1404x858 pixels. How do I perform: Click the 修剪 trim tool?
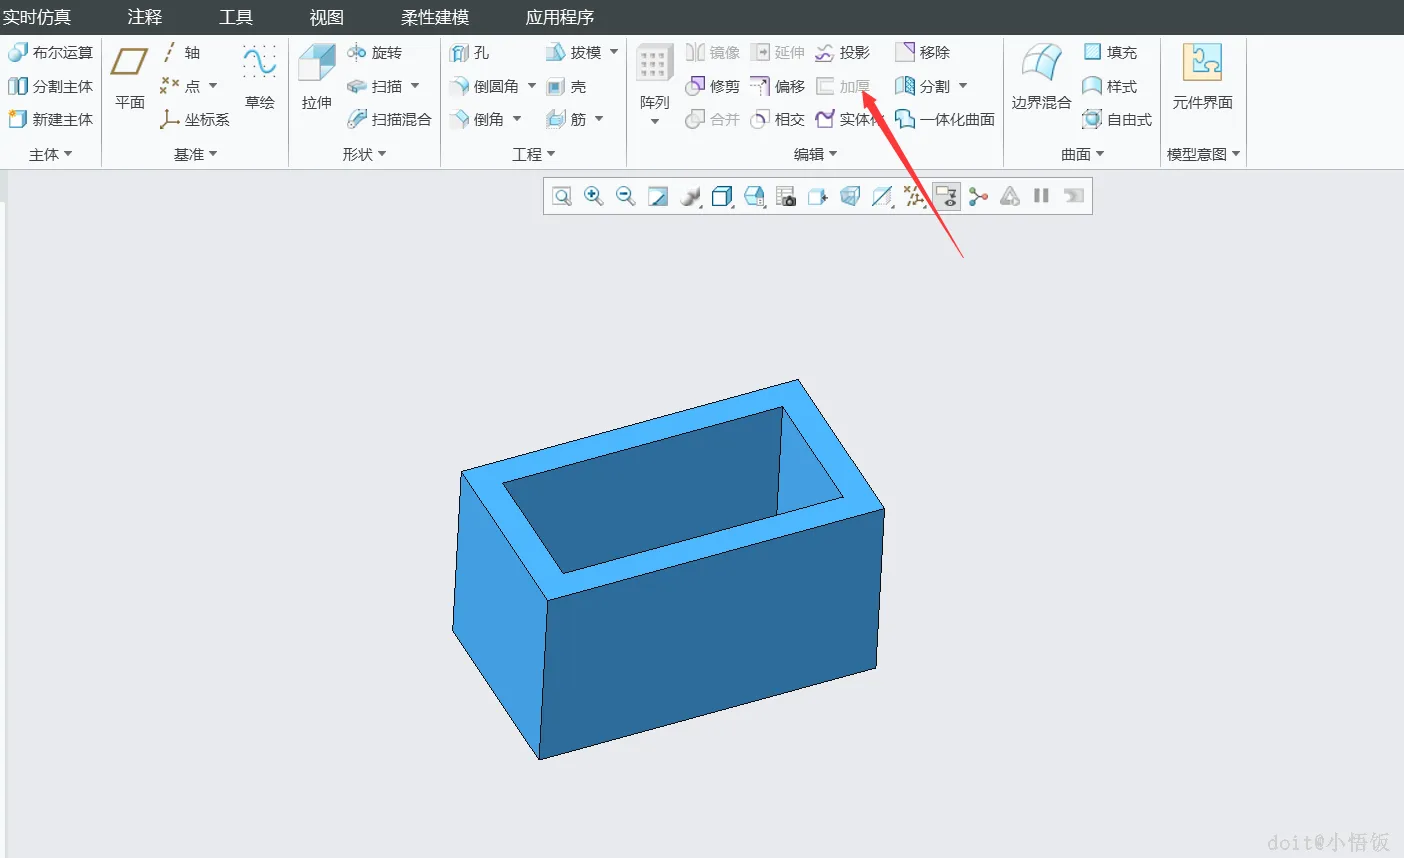click(x=713, y=86)
